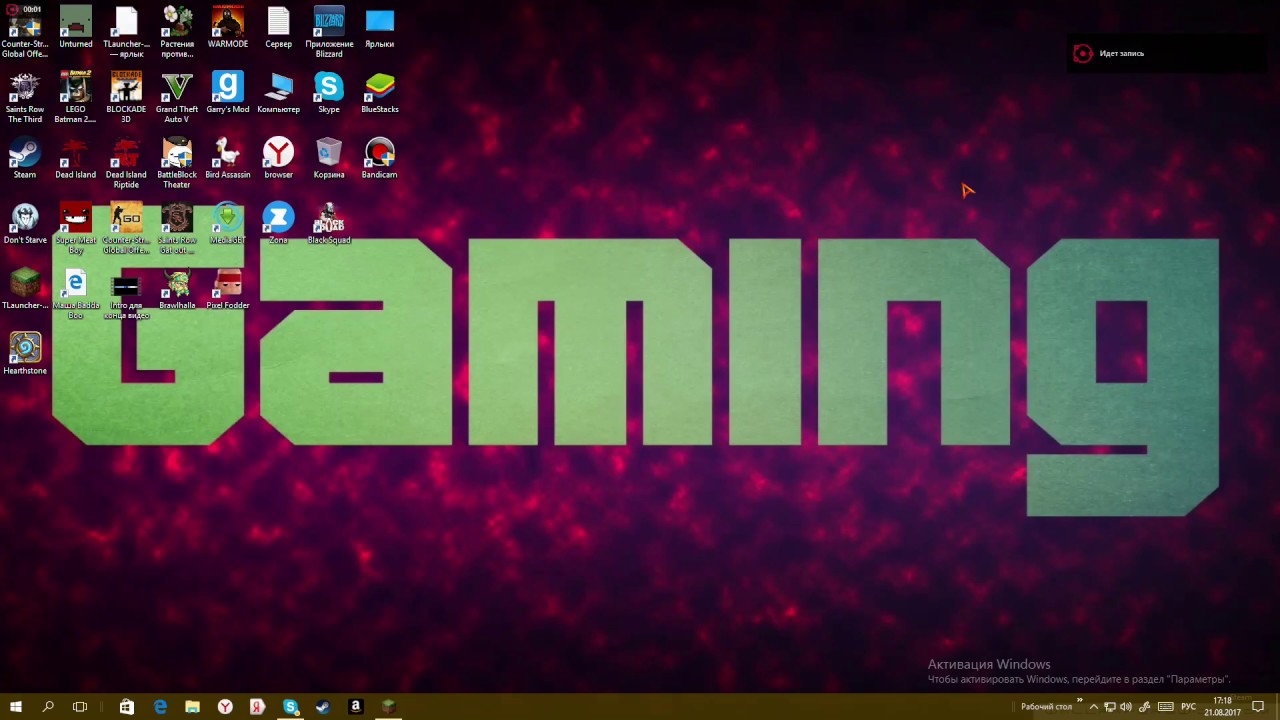This screenshot has height=720, width=1280.
Task: Open the Yandex Я taskbar icon
Action: click(257, 707)
